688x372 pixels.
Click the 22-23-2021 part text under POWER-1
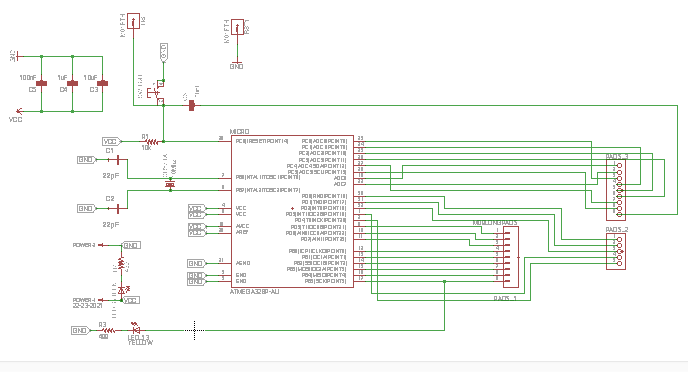(87, 305)
